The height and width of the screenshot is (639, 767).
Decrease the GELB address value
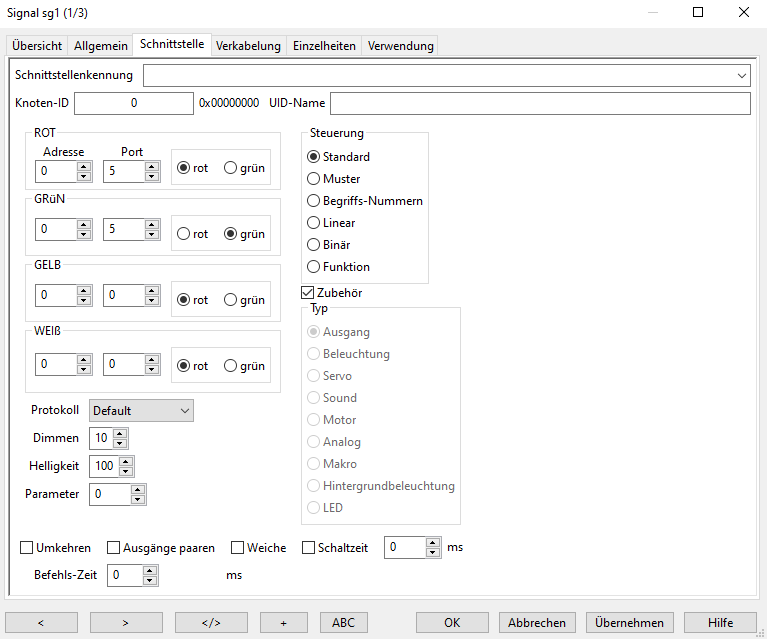(84, 300)
